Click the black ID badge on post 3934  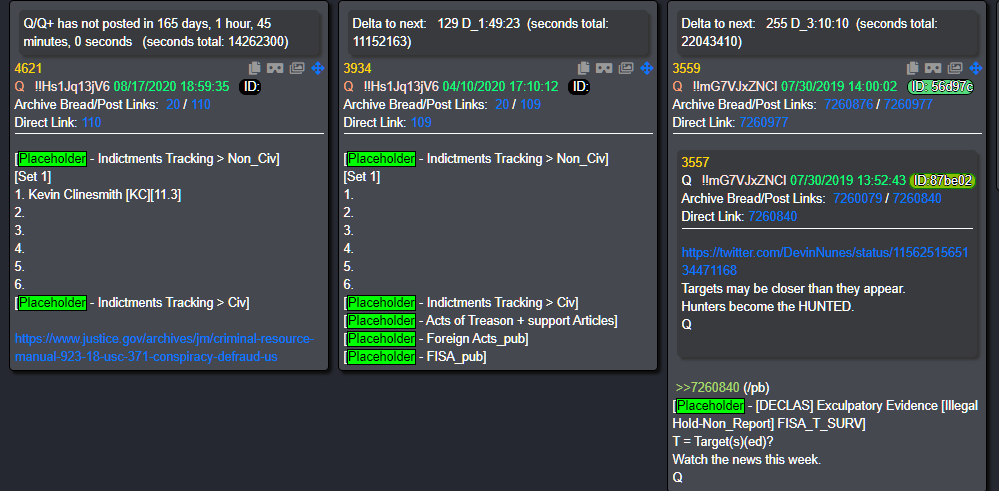coord(579,87)
